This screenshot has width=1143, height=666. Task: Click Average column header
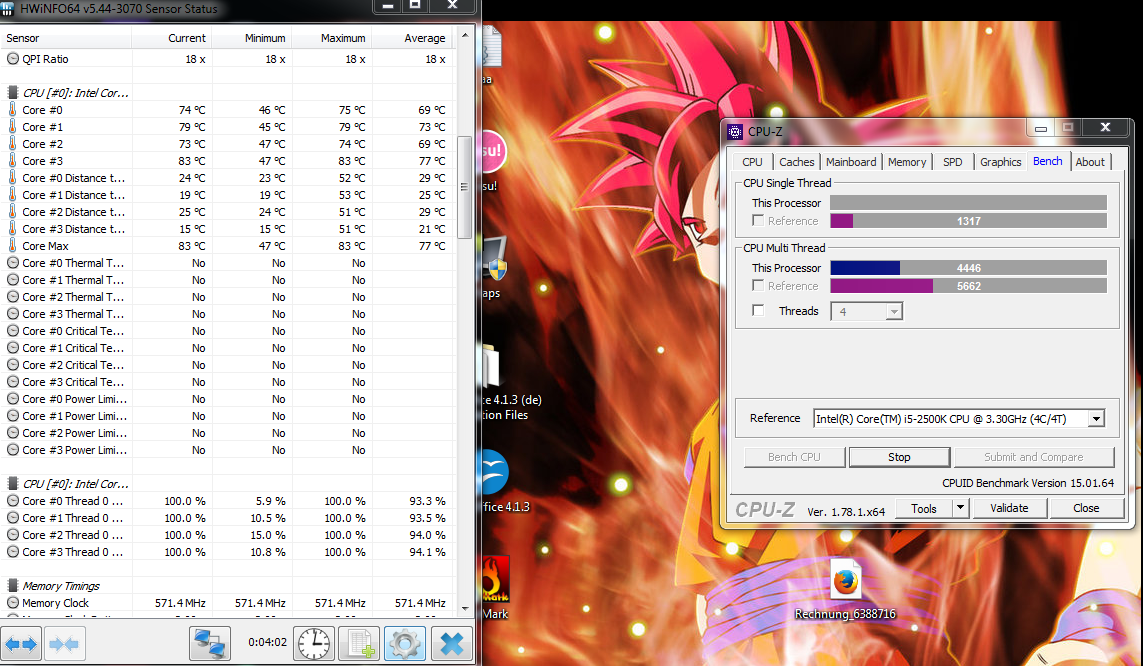point(413,38)
